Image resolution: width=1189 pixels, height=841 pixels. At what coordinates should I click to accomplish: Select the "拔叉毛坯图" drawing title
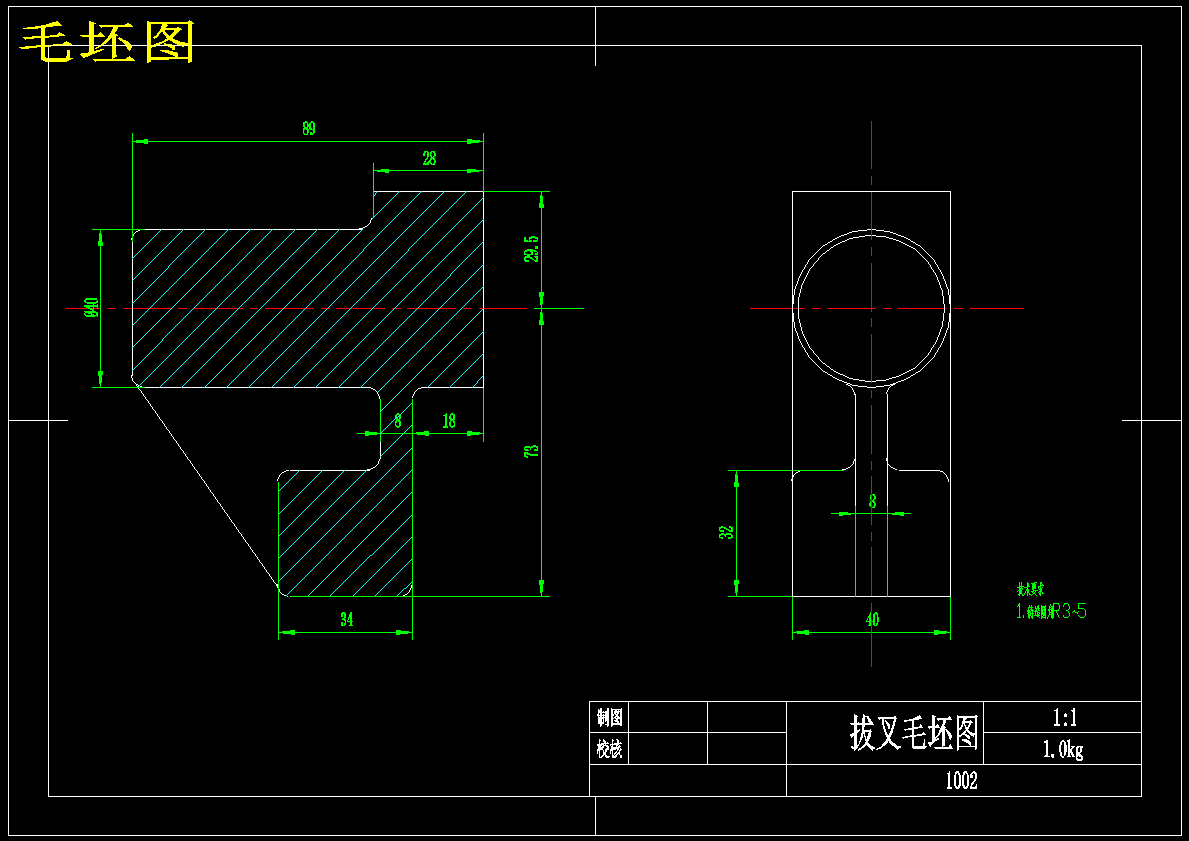pyautogui.click(x=914, y=733)
